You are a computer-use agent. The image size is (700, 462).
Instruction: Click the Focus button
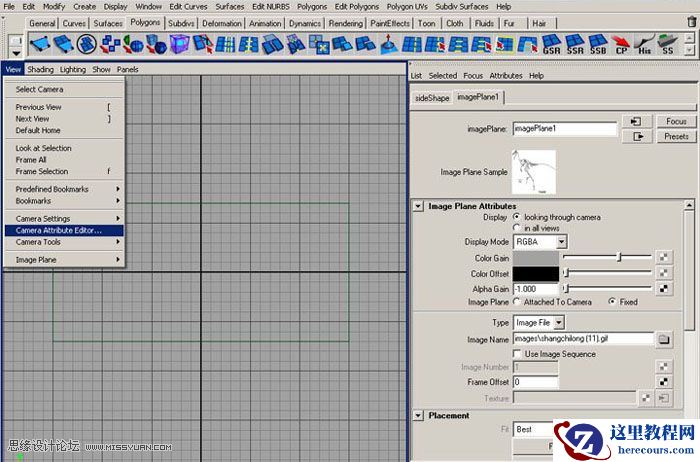click(676, 121)
